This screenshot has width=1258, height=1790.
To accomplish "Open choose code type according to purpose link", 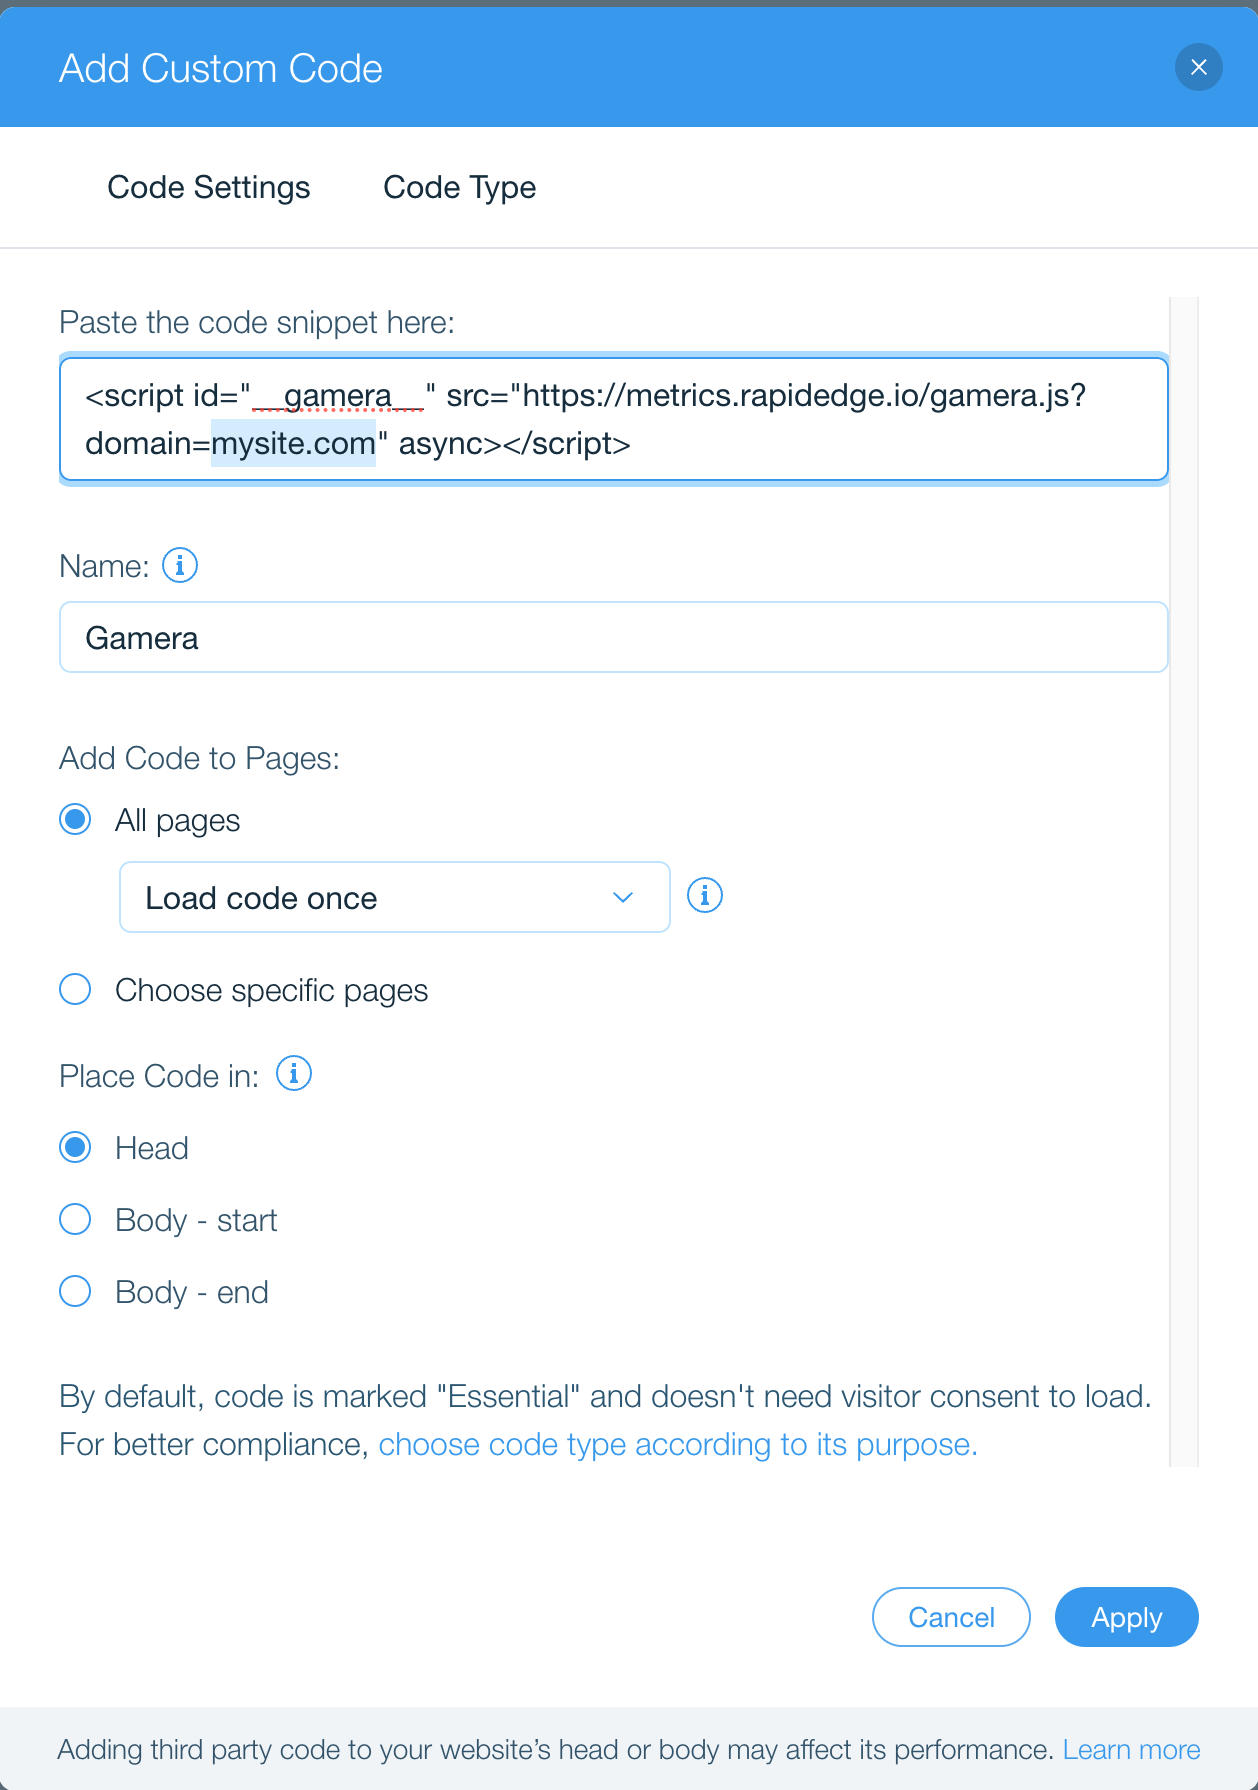I will 677,1445.
